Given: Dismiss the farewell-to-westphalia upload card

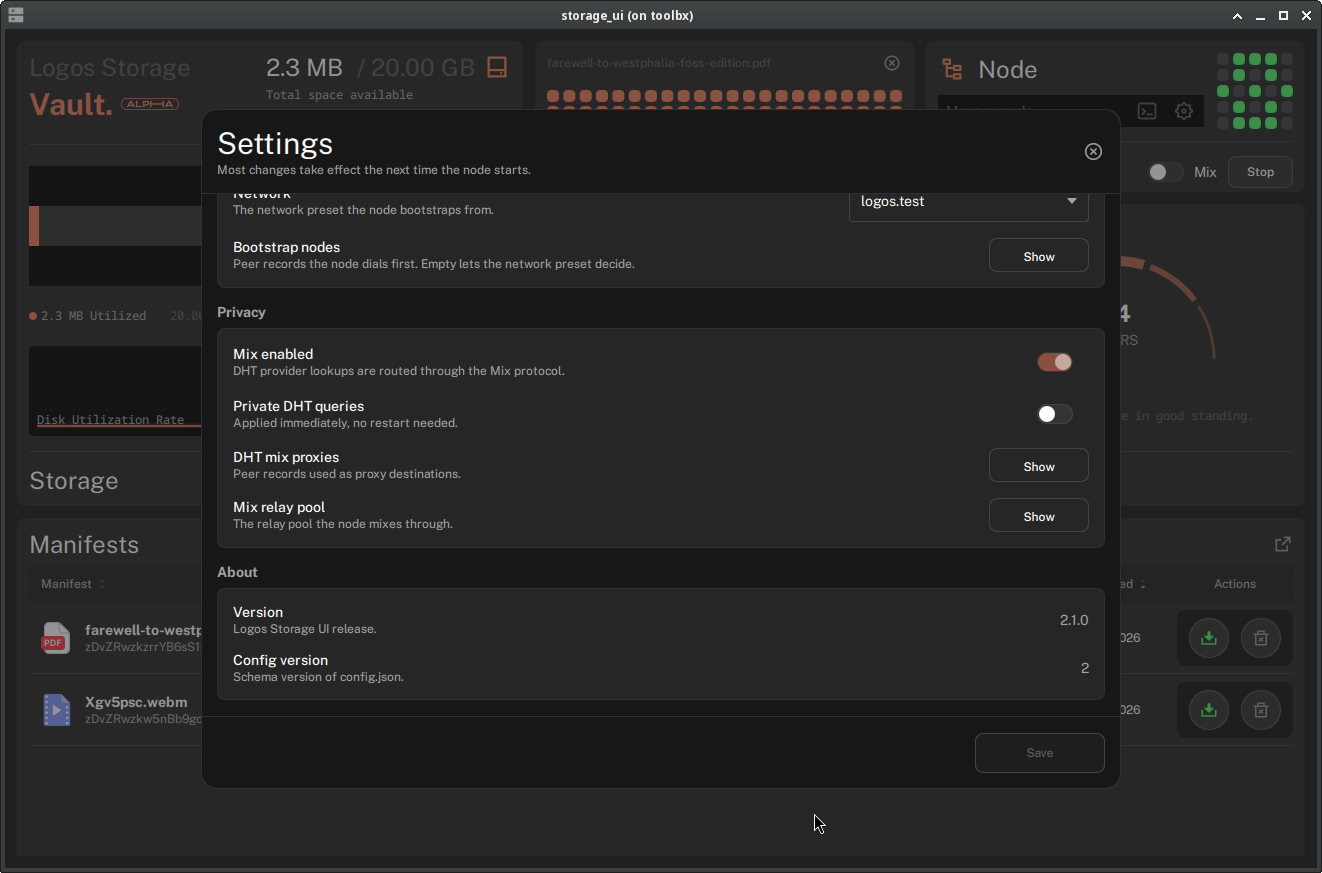Looking at the screenshot, I should (x=892, y=63).
